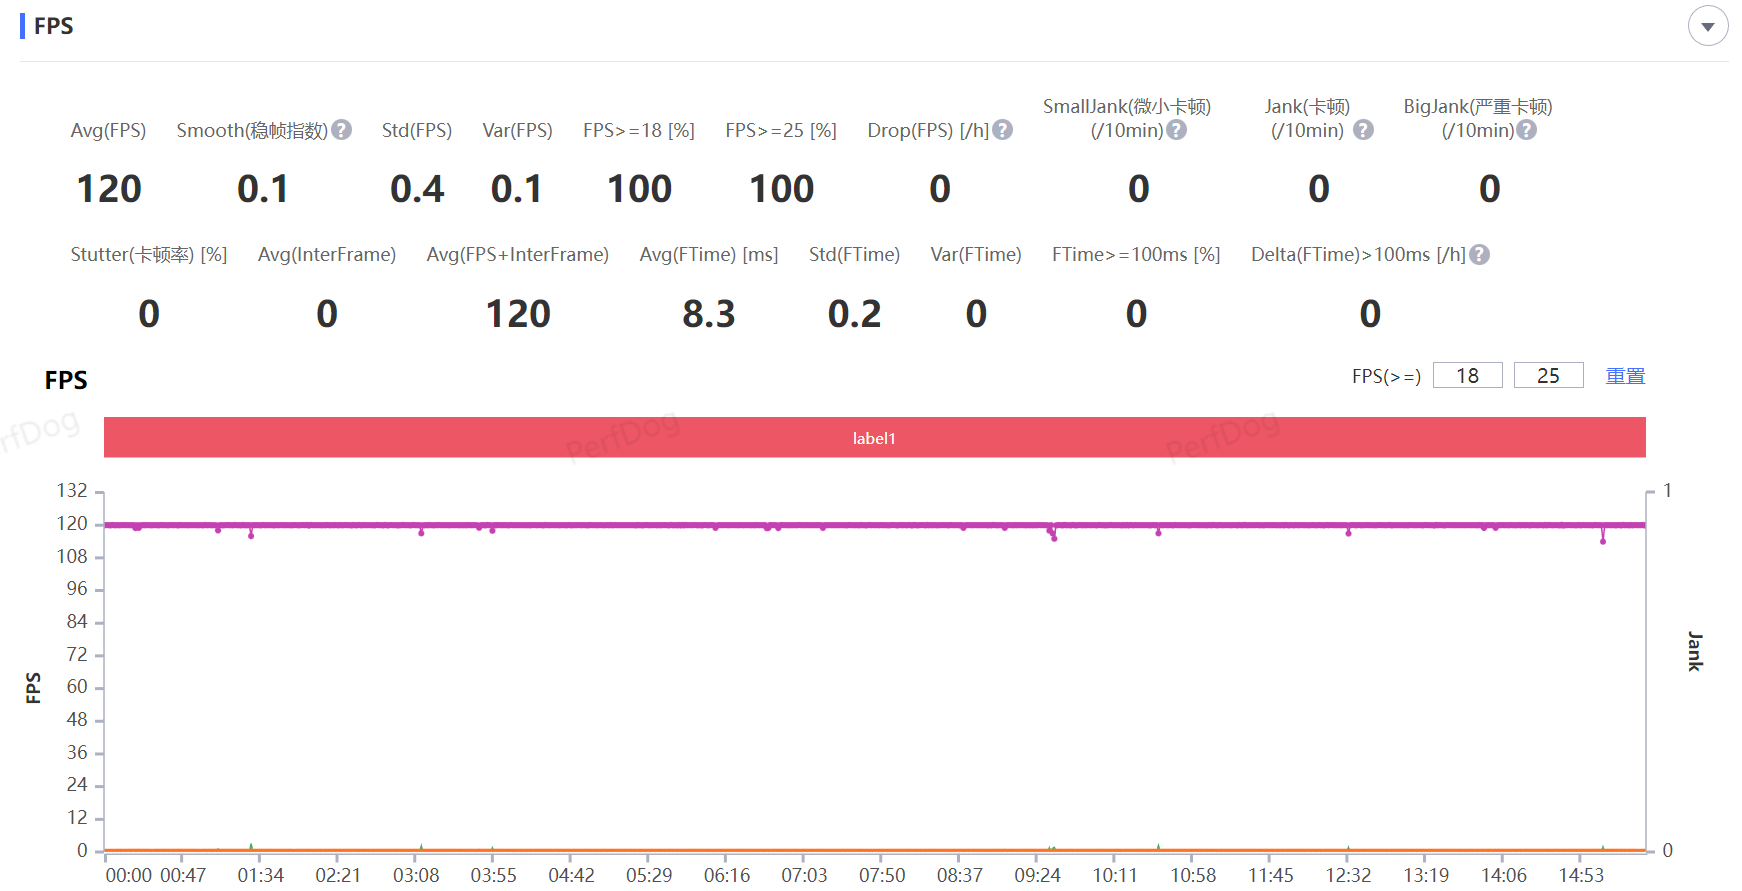Click the FPS dip point near 14:53
Image resolution: width=1742 pixels, height=891 pixels.
(x=1603, y=541)
